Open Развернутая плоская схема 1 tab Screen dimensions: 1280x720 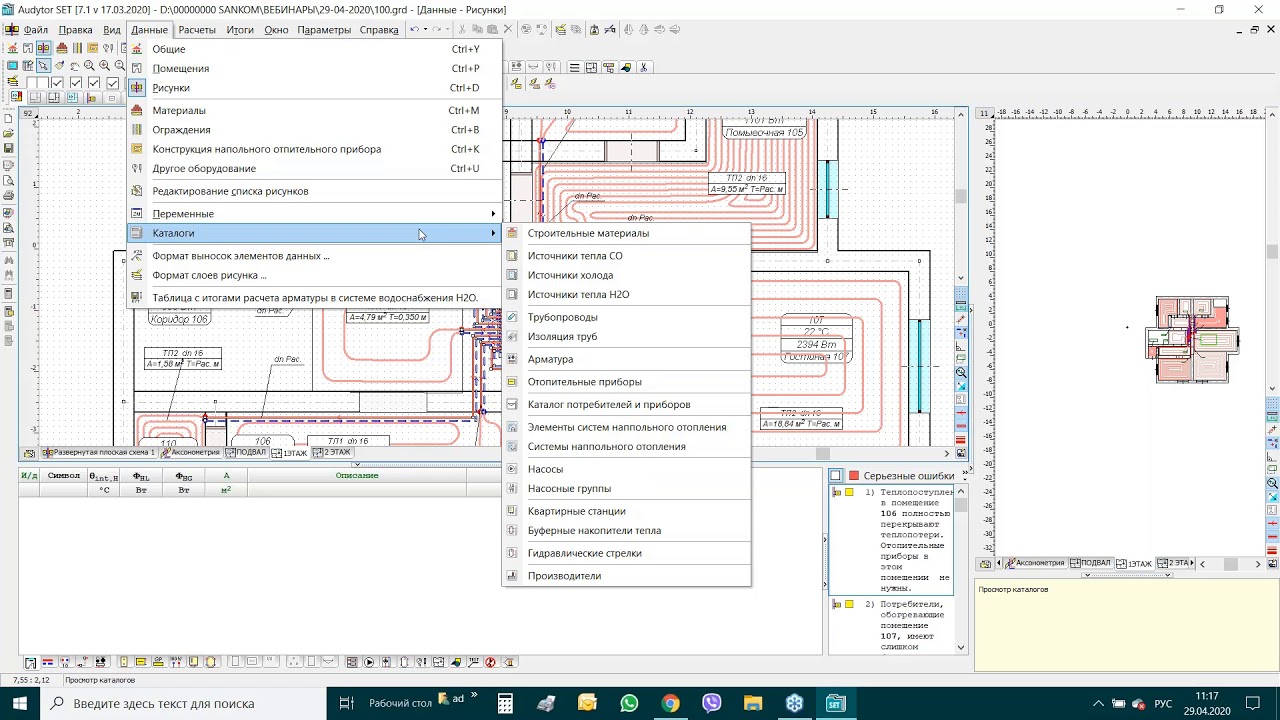[99, 453]
